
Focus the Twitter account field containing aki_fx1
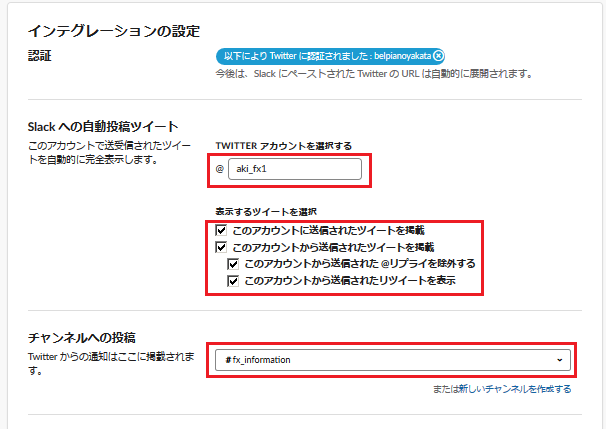(x=295, y=169)
